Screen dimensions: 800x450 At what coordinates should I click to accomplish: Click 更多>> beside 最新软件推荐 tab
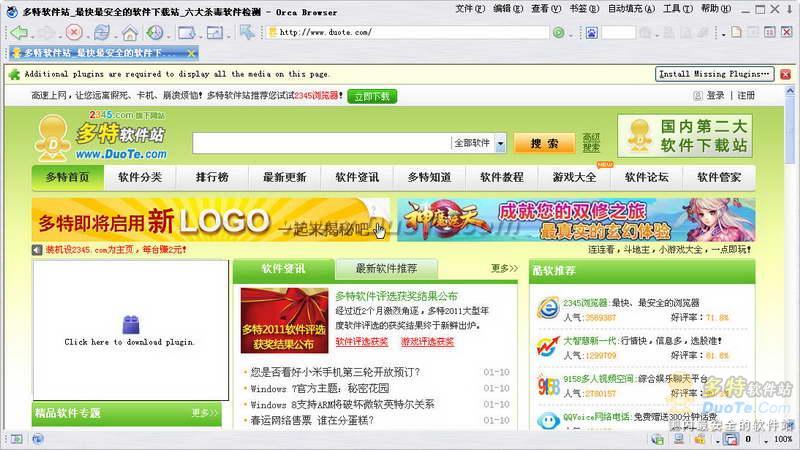click(504, 268)
